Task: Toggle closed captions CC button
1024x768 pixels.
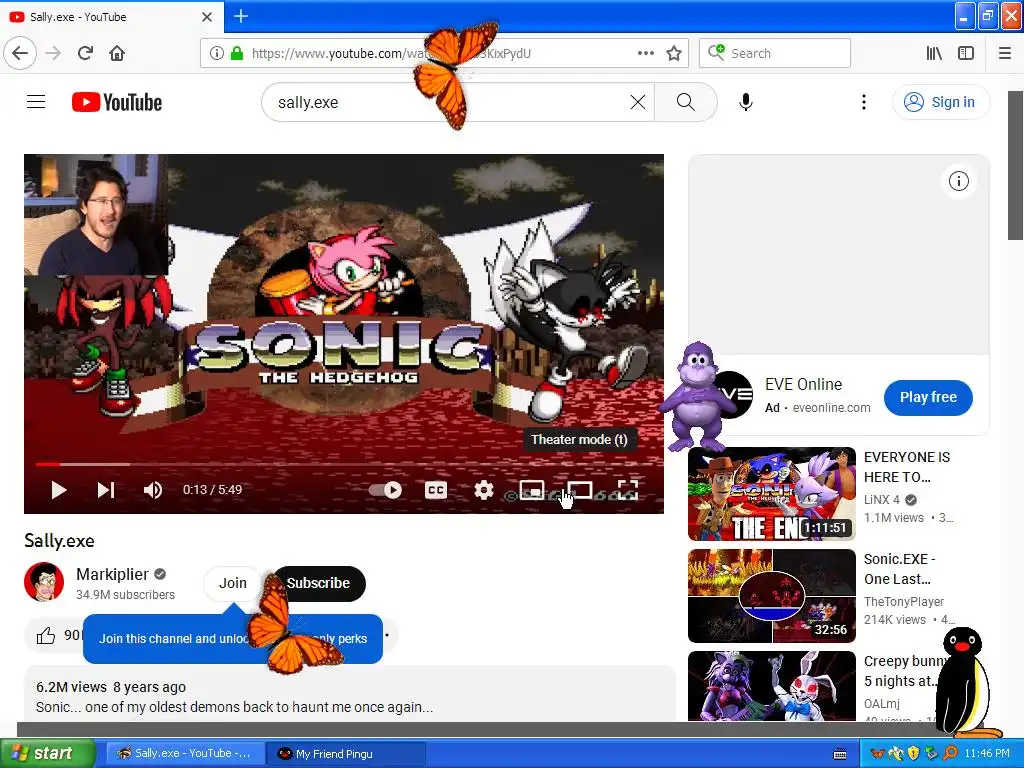Action: coord(436,490)
